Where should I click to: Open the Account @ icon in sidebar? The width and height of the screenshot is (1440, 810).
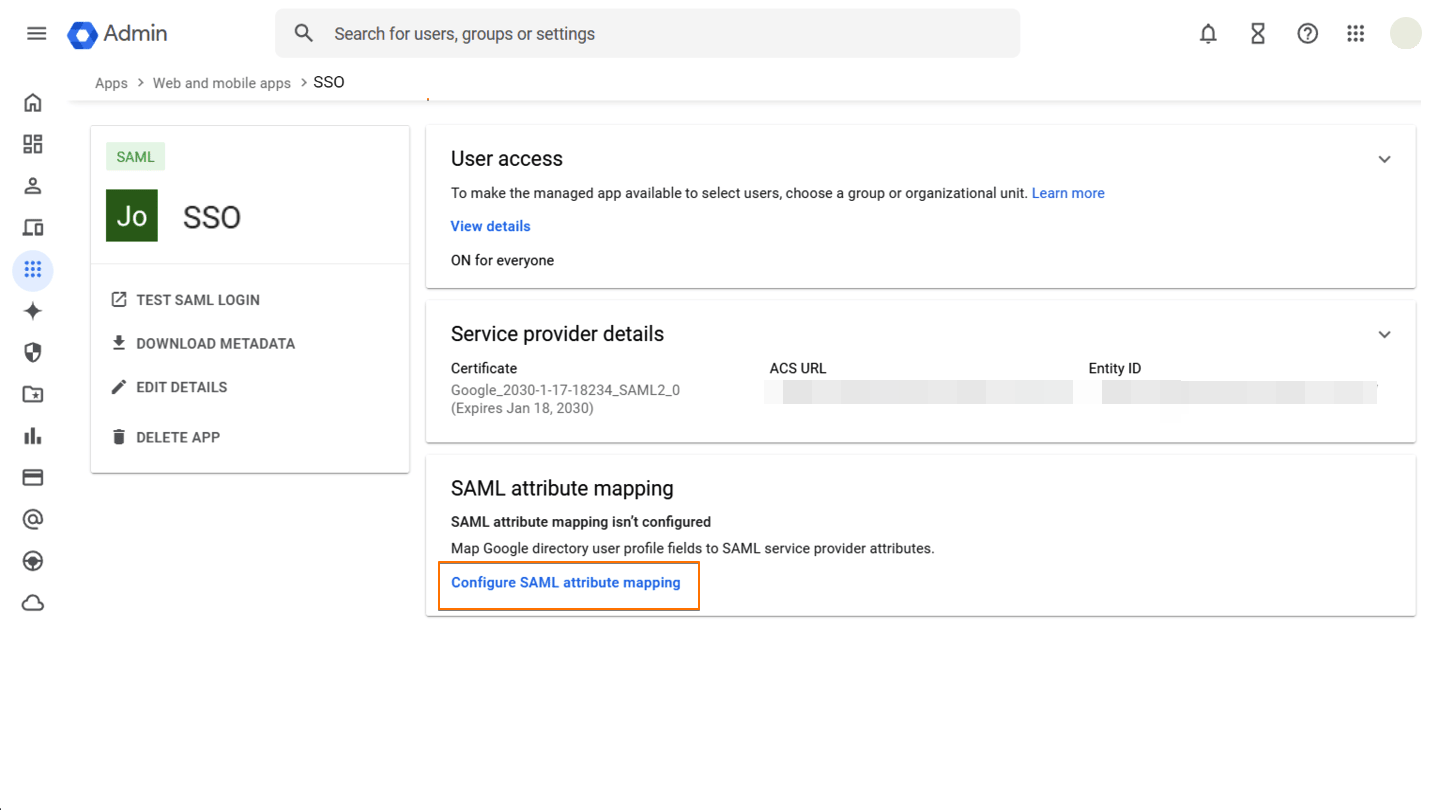(x=33, y=519)
